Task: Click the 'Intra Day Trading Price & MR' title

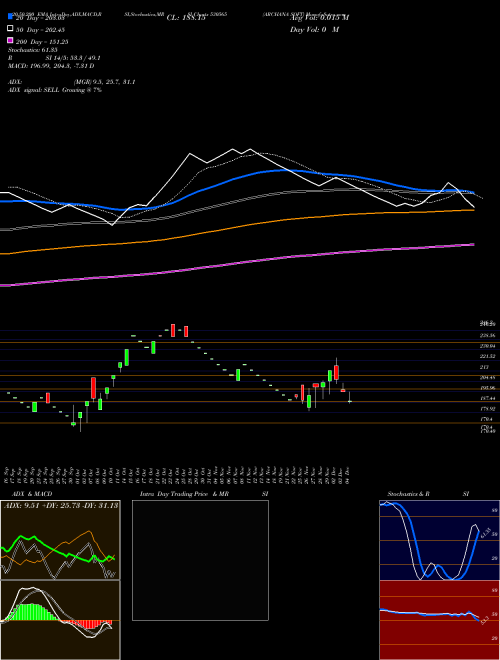Action: (184, 494)
